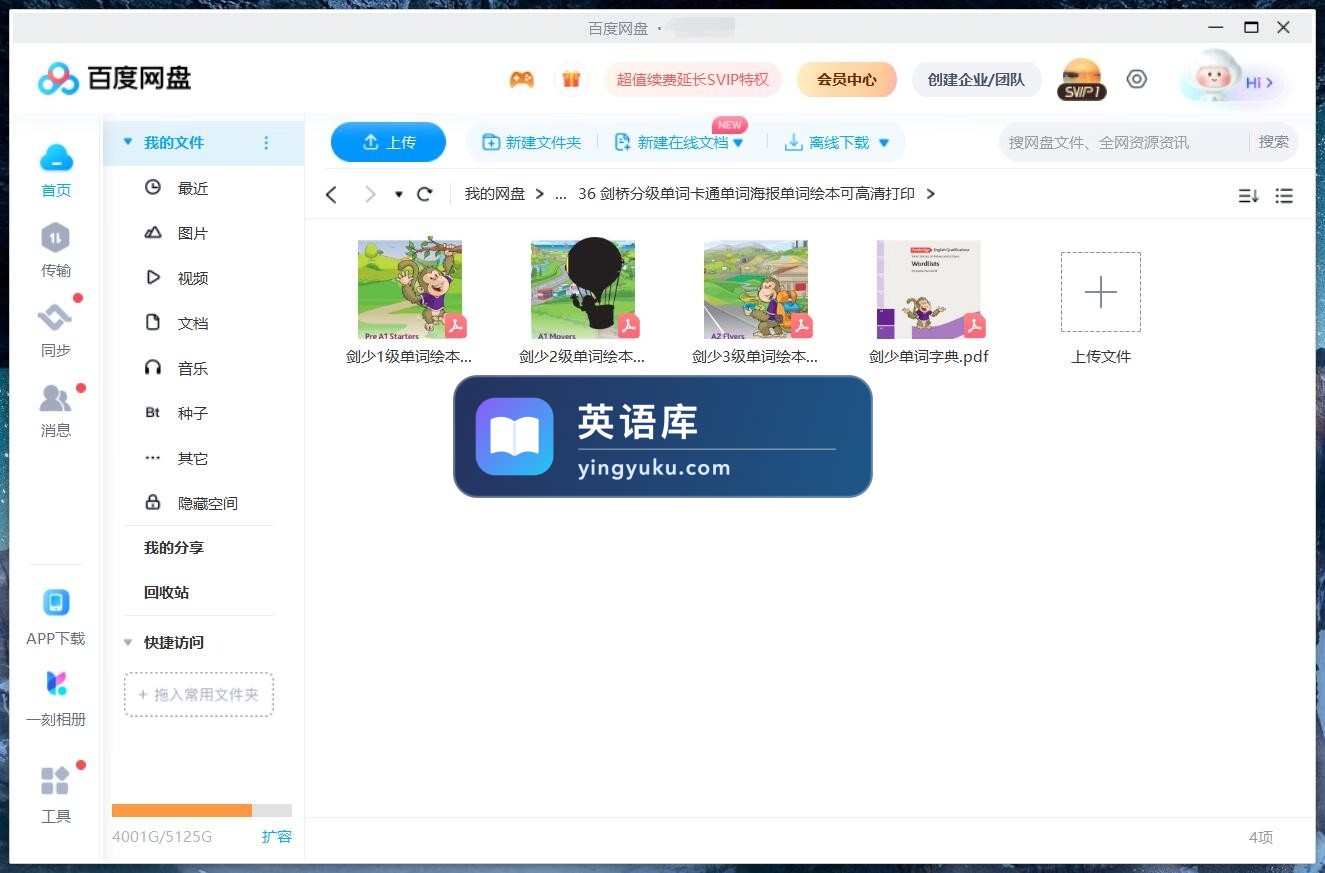Collapse the 我的文件 tree arrow
Image resolution: width=1325 pixels, height=873 pixels.
[x=127, y=142]
